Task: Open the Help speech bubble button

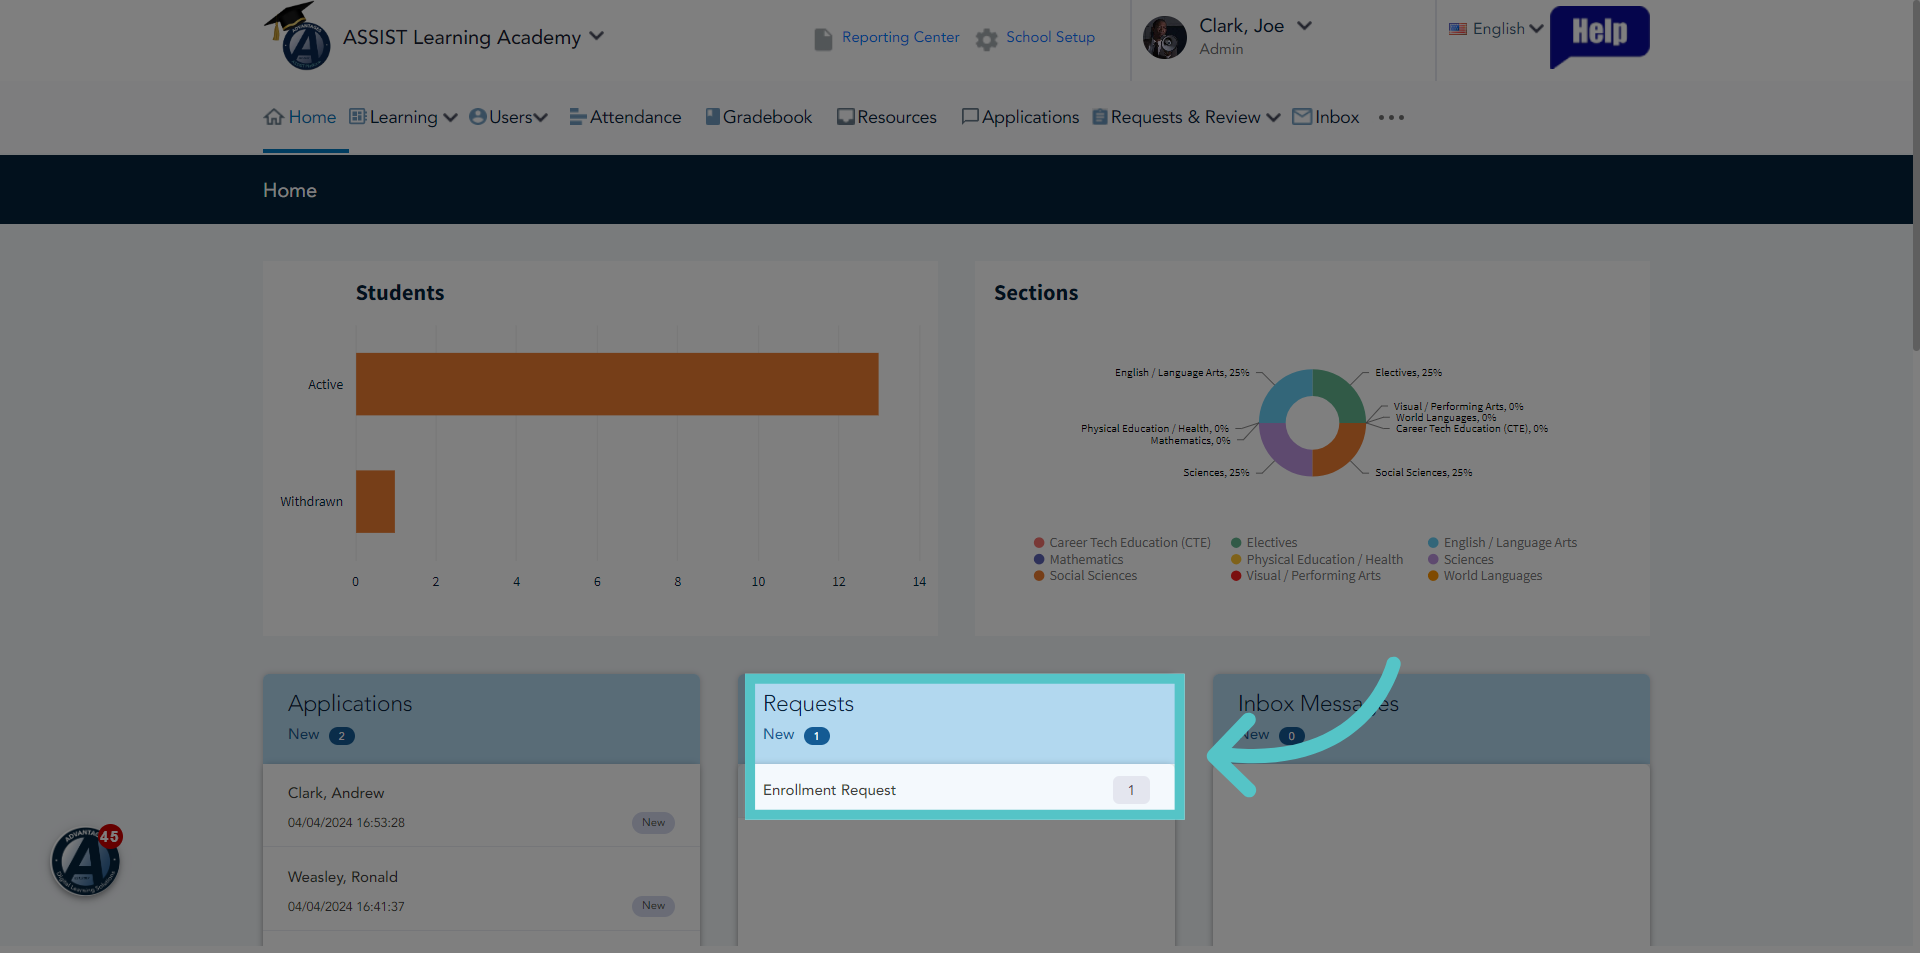Action: click(x=1599, y=36)
